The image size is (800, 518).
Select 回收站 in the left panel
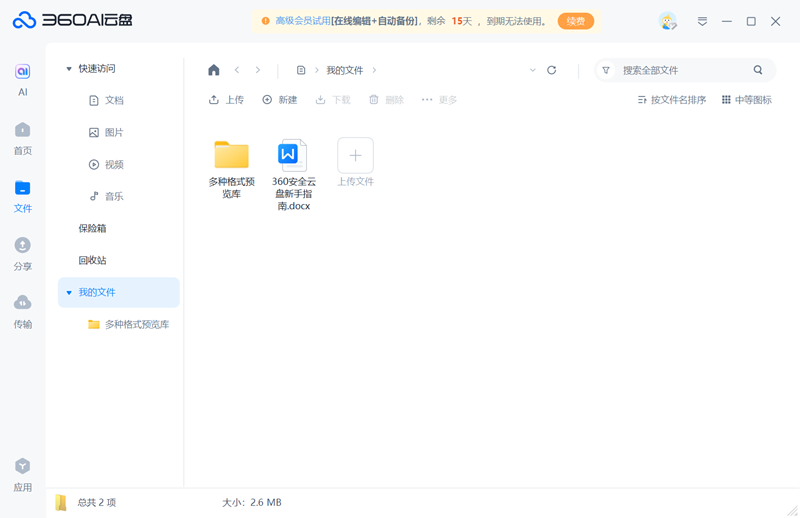pyautogui.click(x=92, y=260)
